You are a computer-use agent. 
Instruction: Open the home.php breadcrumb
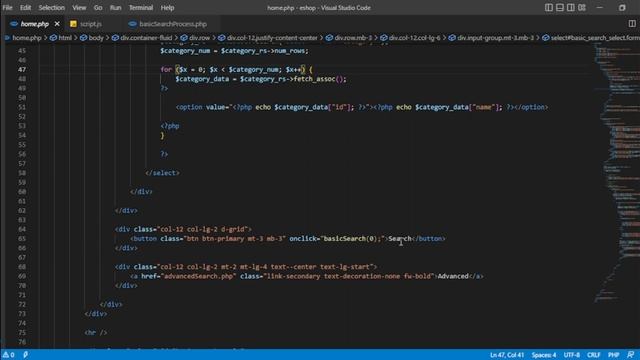pyautogui.click(x=24, y=38)
